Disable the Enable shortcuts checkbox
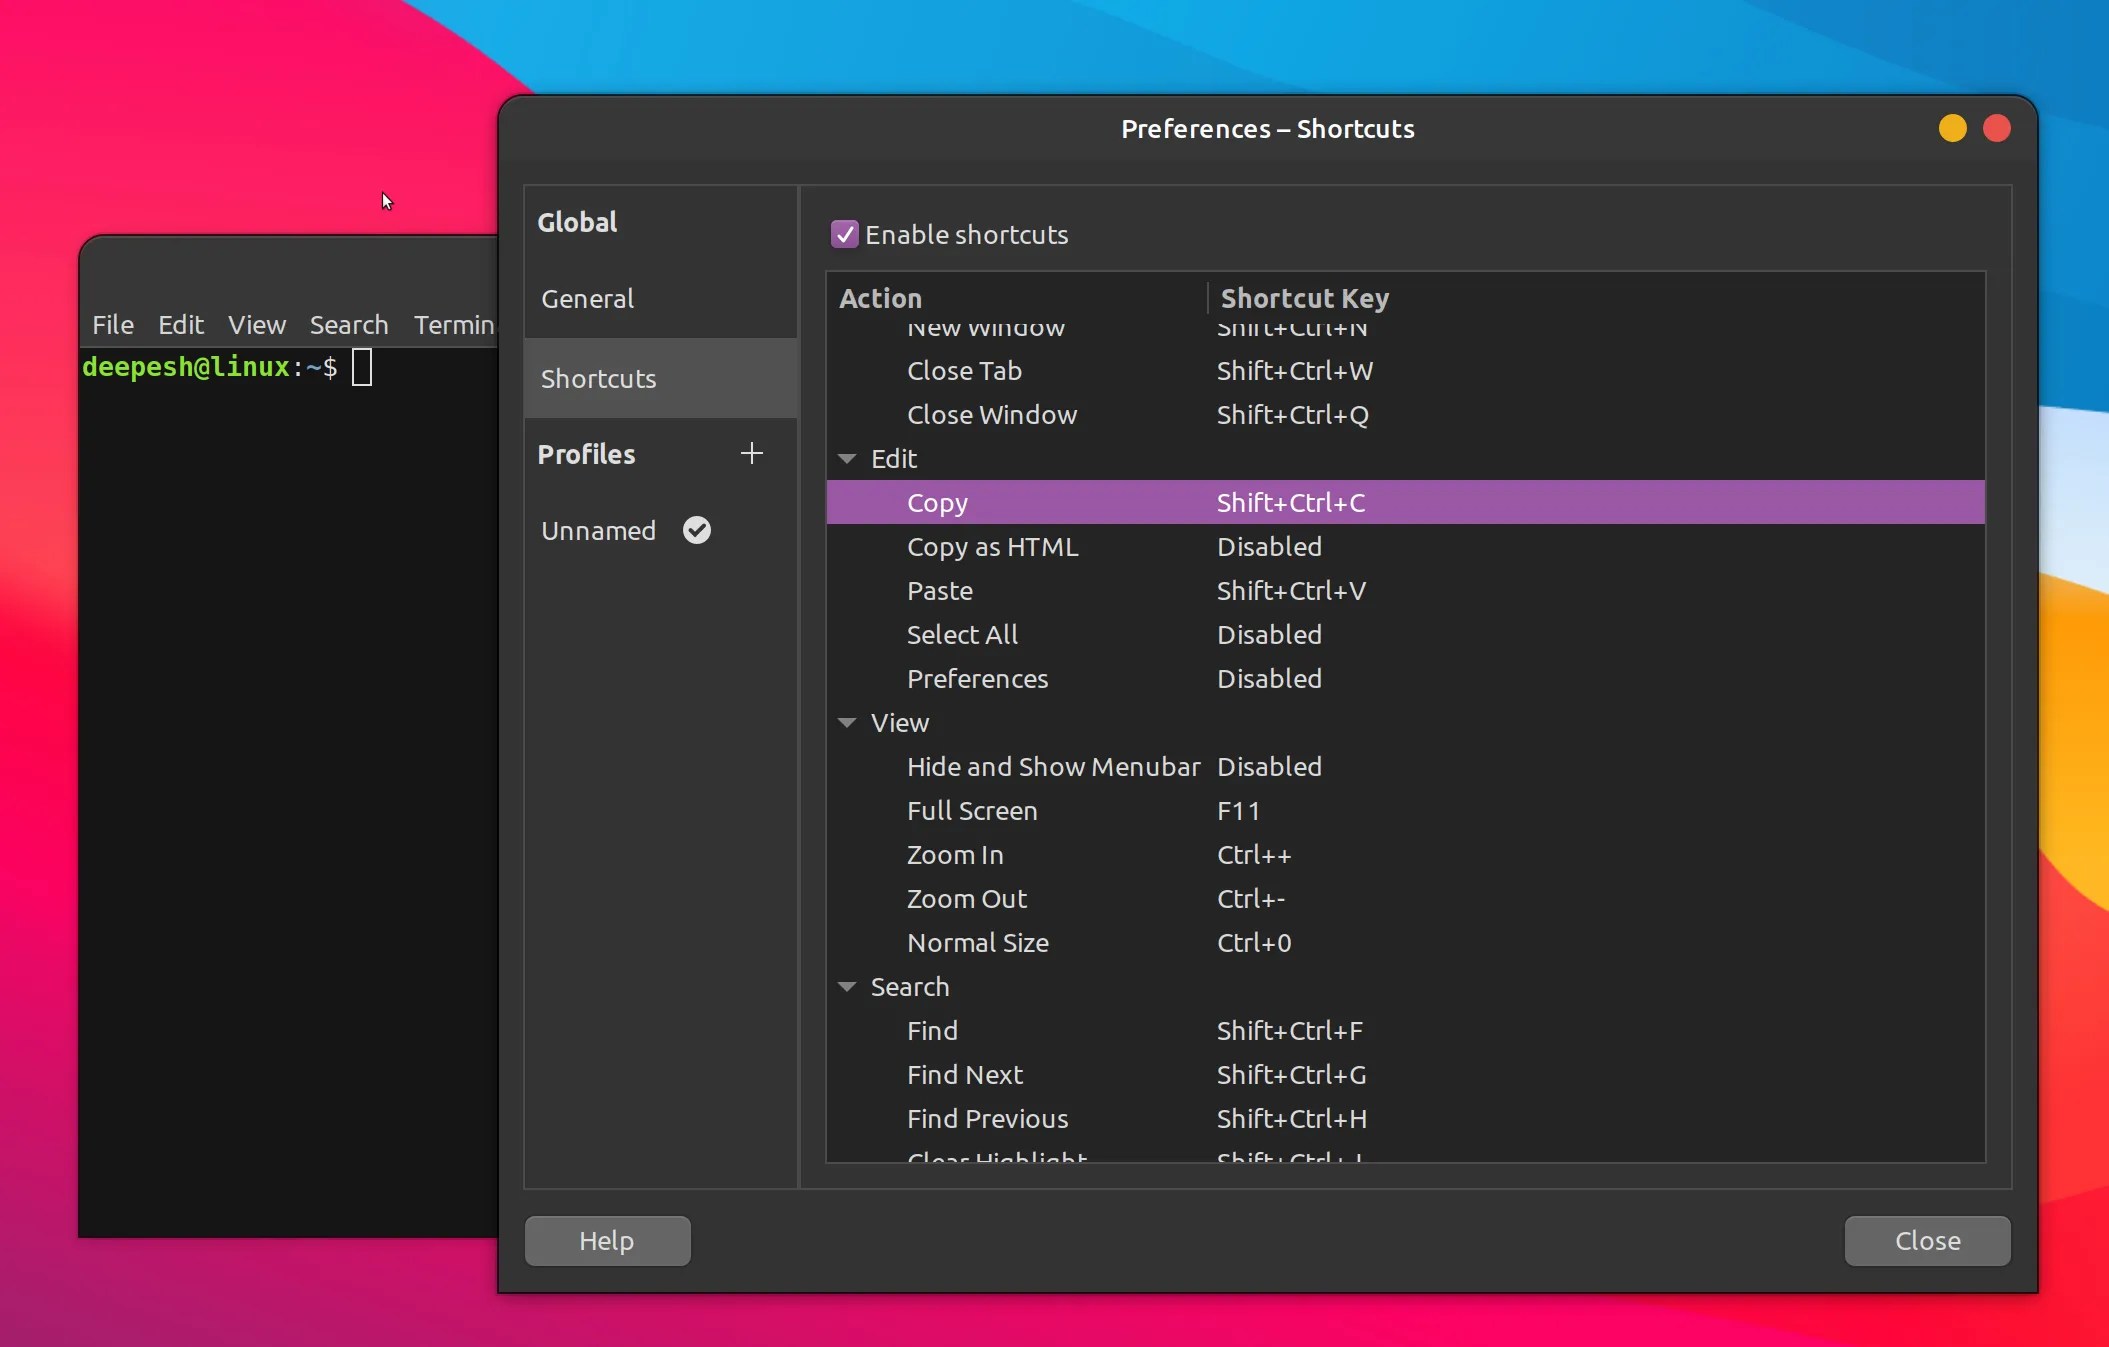 point(845,234)
